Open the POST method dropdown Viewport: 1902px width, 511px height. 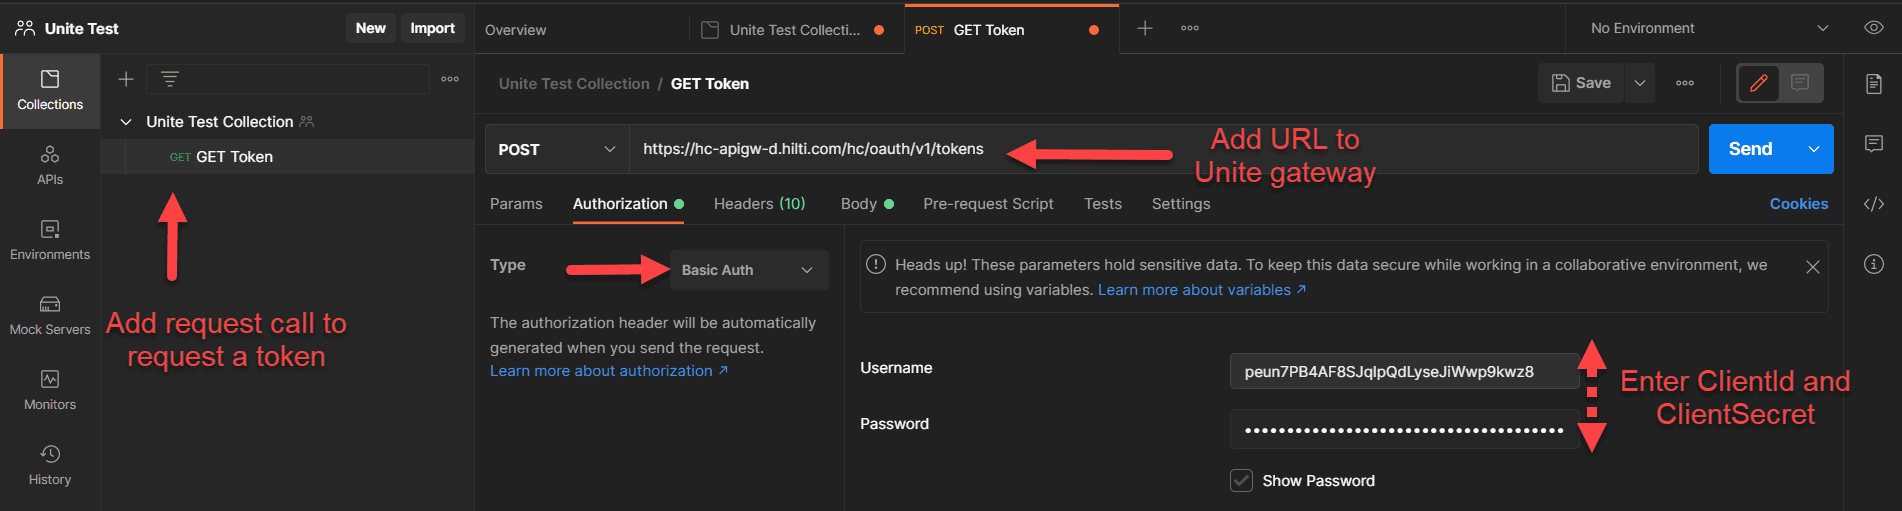pyautogui.click(x=556, y=149)
